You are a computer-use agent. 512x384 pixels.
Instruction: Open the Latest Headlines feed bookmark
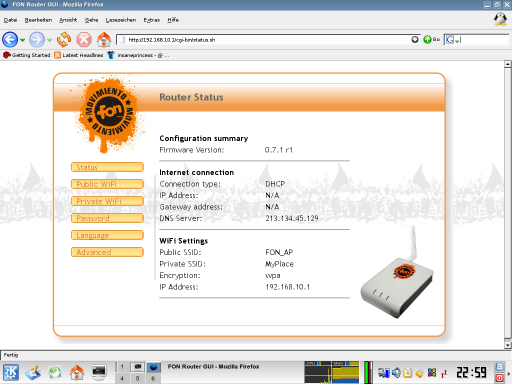79,55
